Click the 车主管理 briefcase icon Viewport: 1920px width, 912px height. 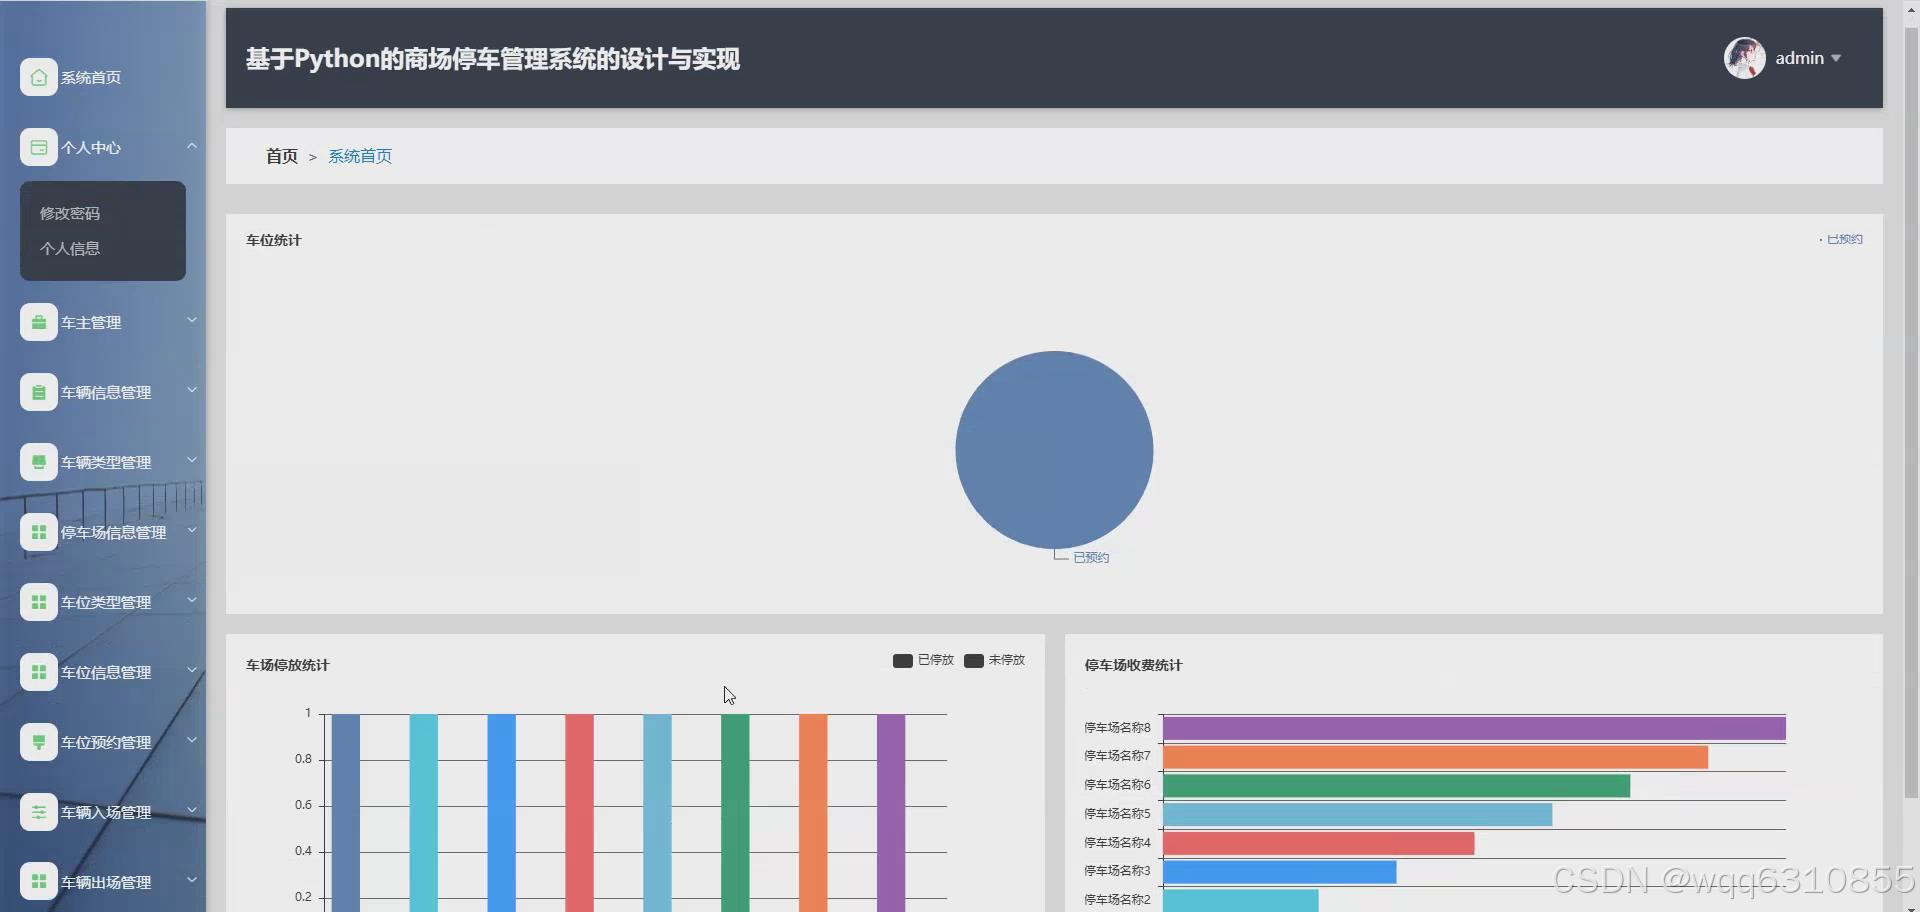[38, 322]
